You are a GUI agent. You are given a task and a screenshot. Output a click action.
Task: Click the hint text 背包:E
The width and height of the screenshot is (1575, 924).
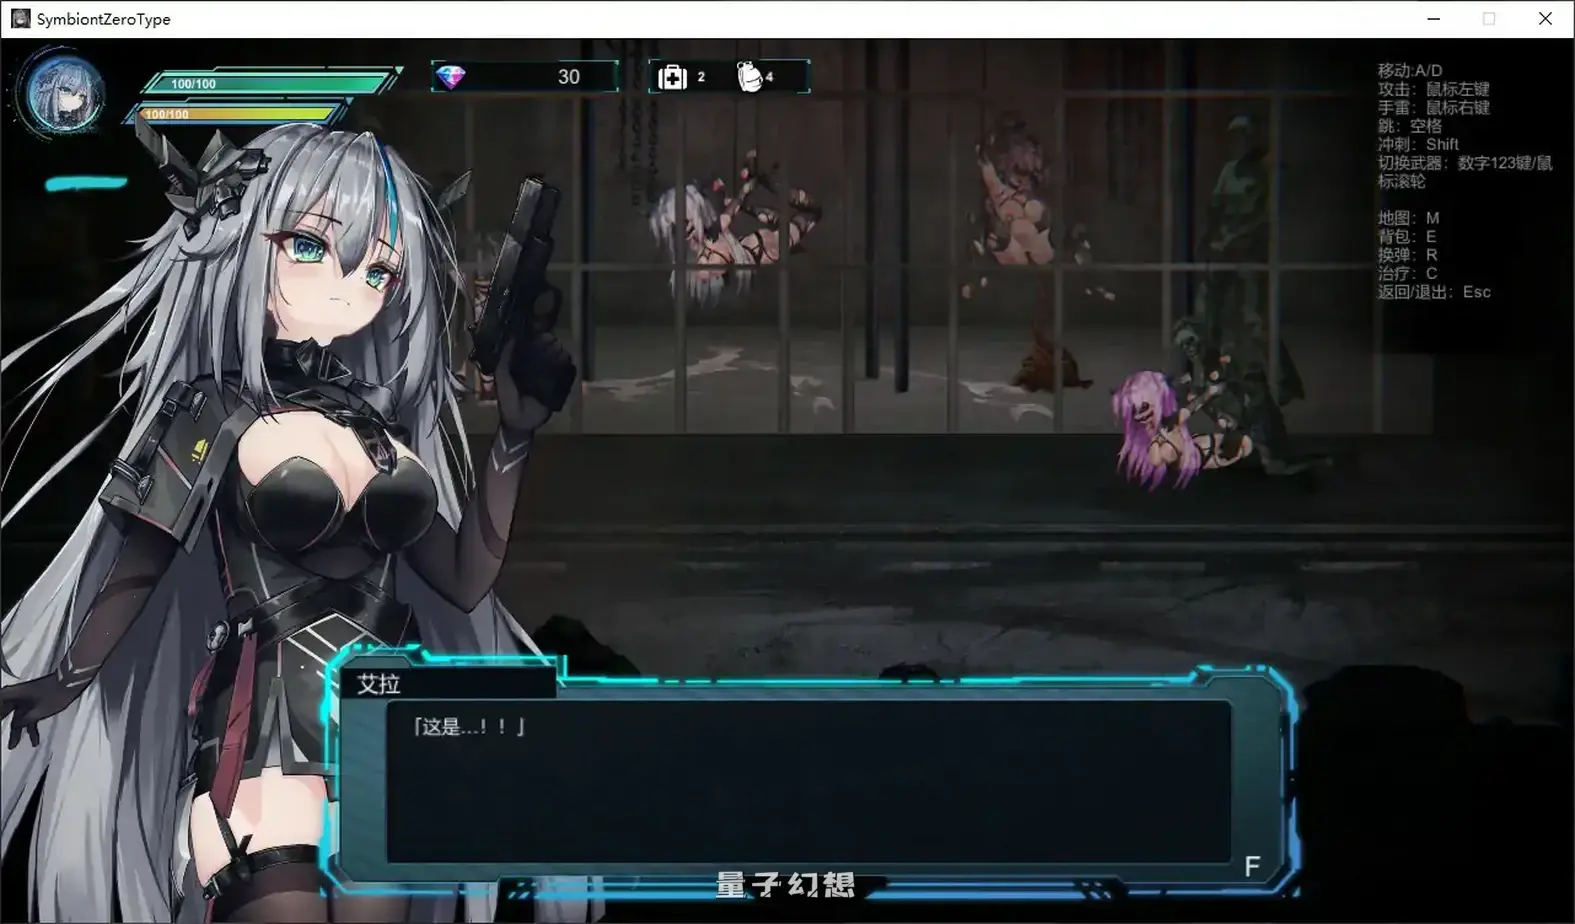(1407, 236)
